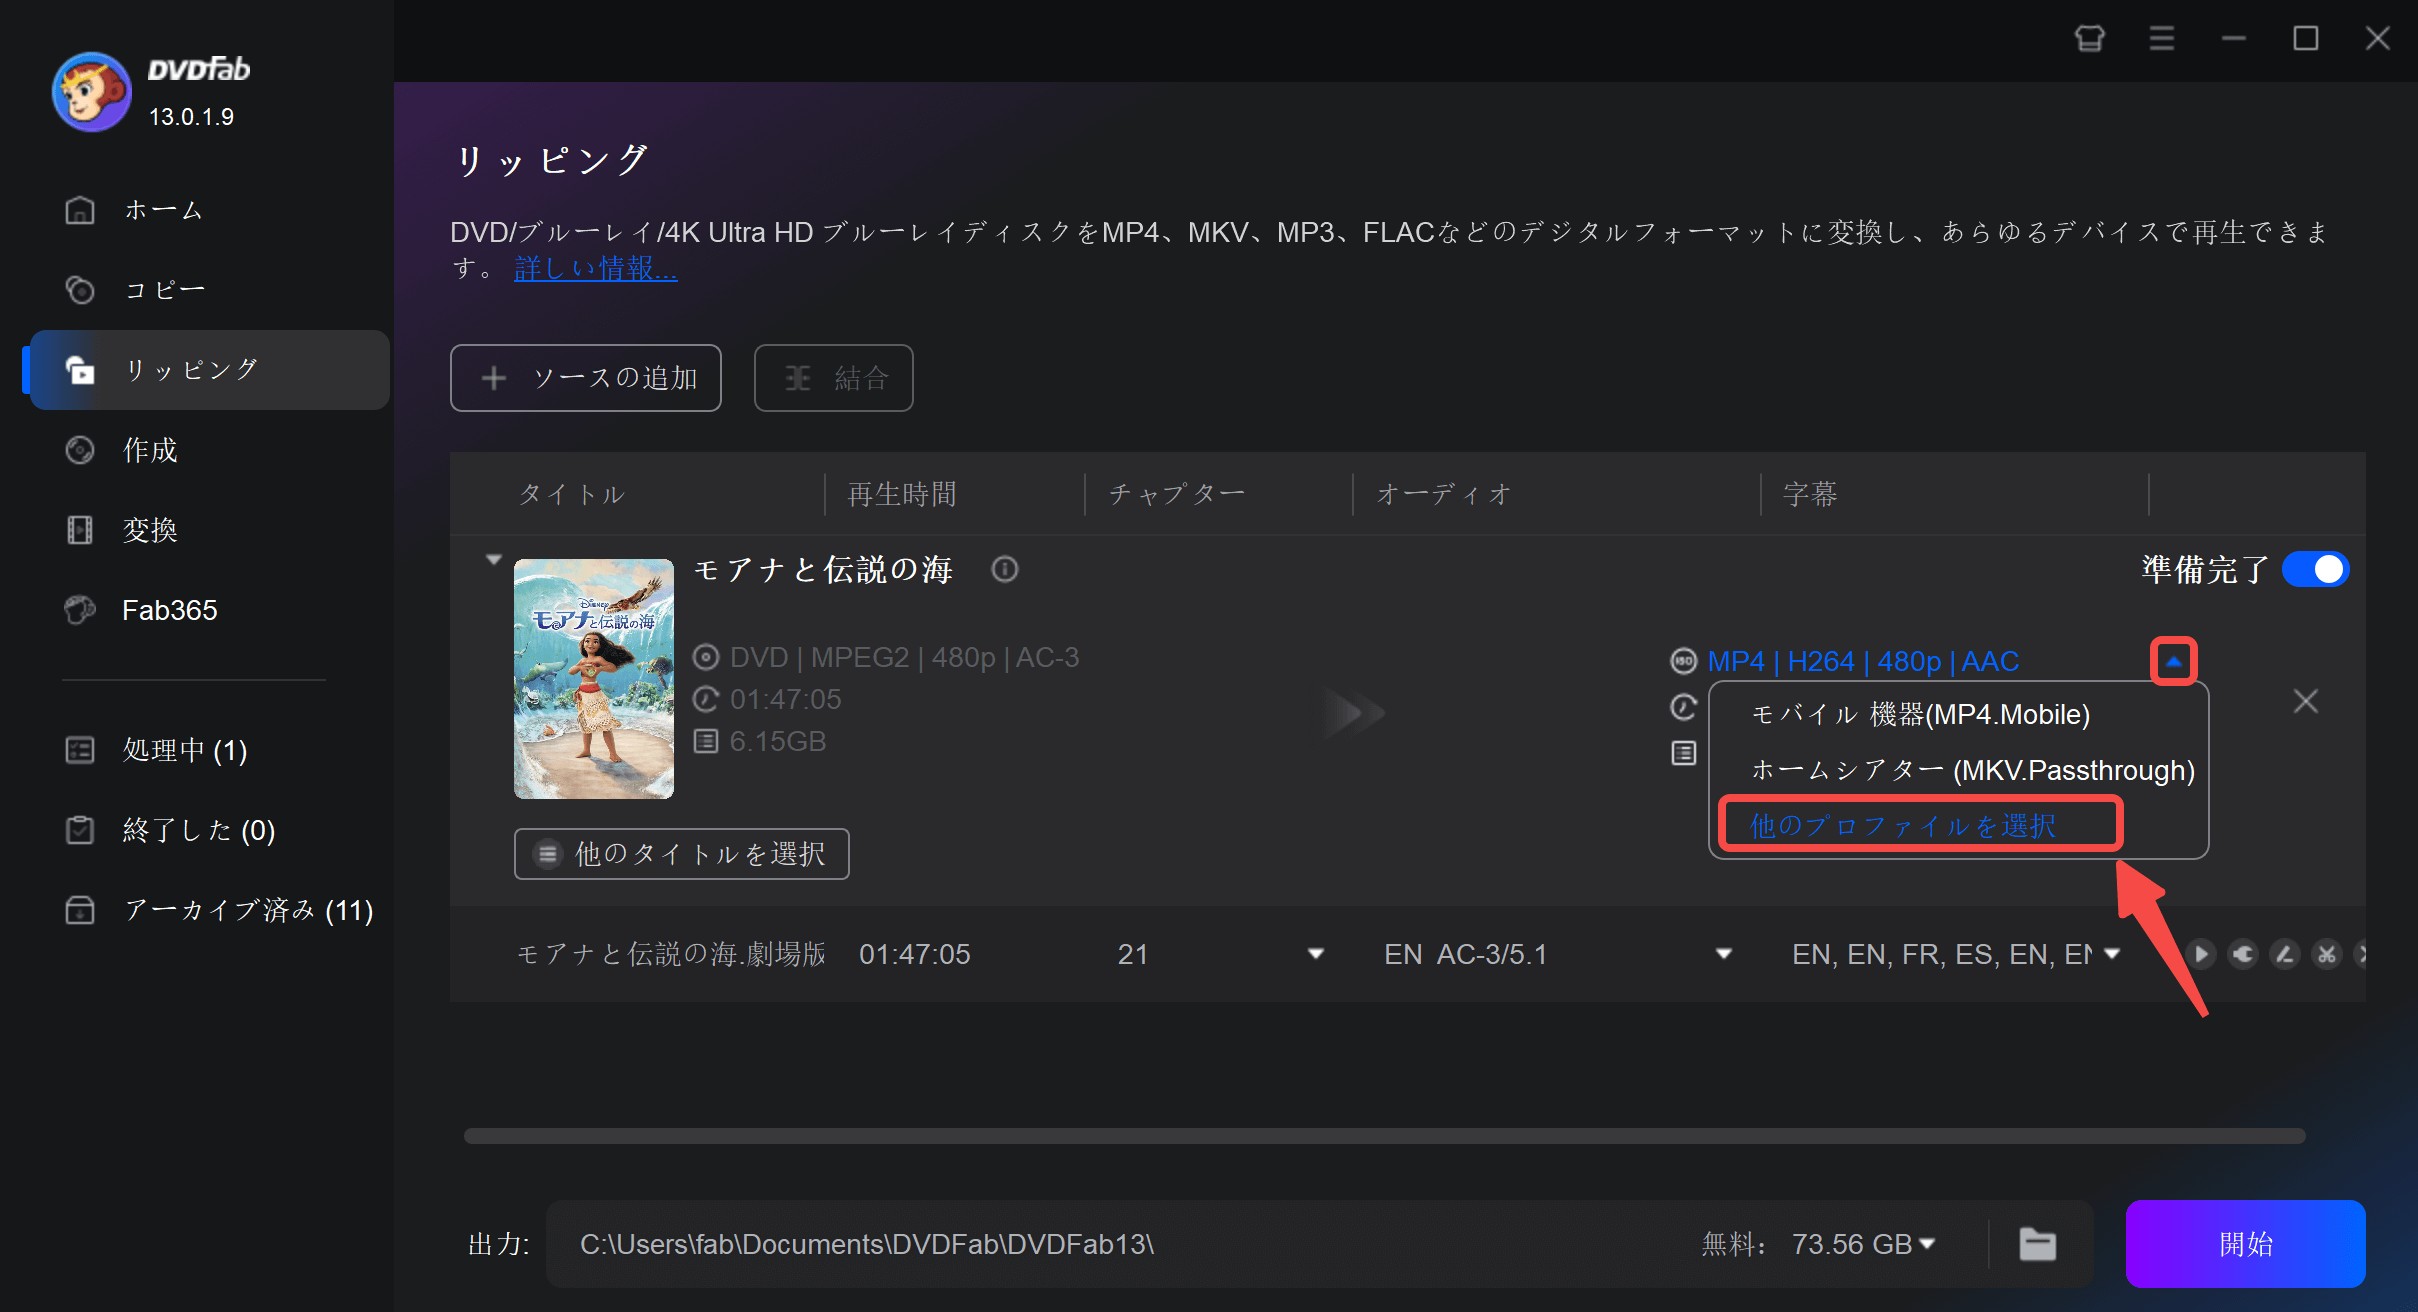Image resolution: width=2418 pixels, height=1312 pixels.
Task: Click the horizontal scrollbar under the title list
Action: click(1384, 1136)
